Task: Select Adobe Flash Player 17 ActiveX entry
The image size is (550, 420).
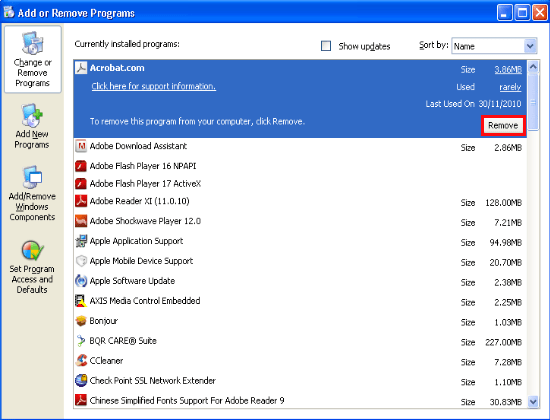Action: [145, 184]
